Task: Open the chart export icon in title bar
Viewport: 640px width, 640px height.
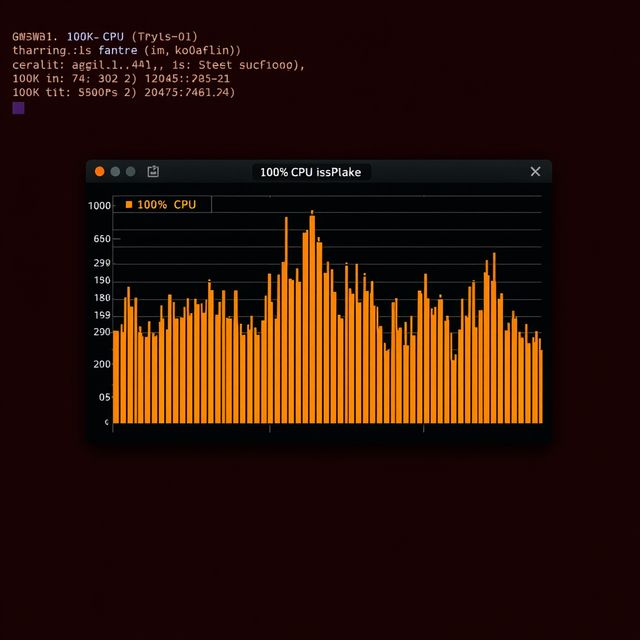Action: click(x=153, y=171)
